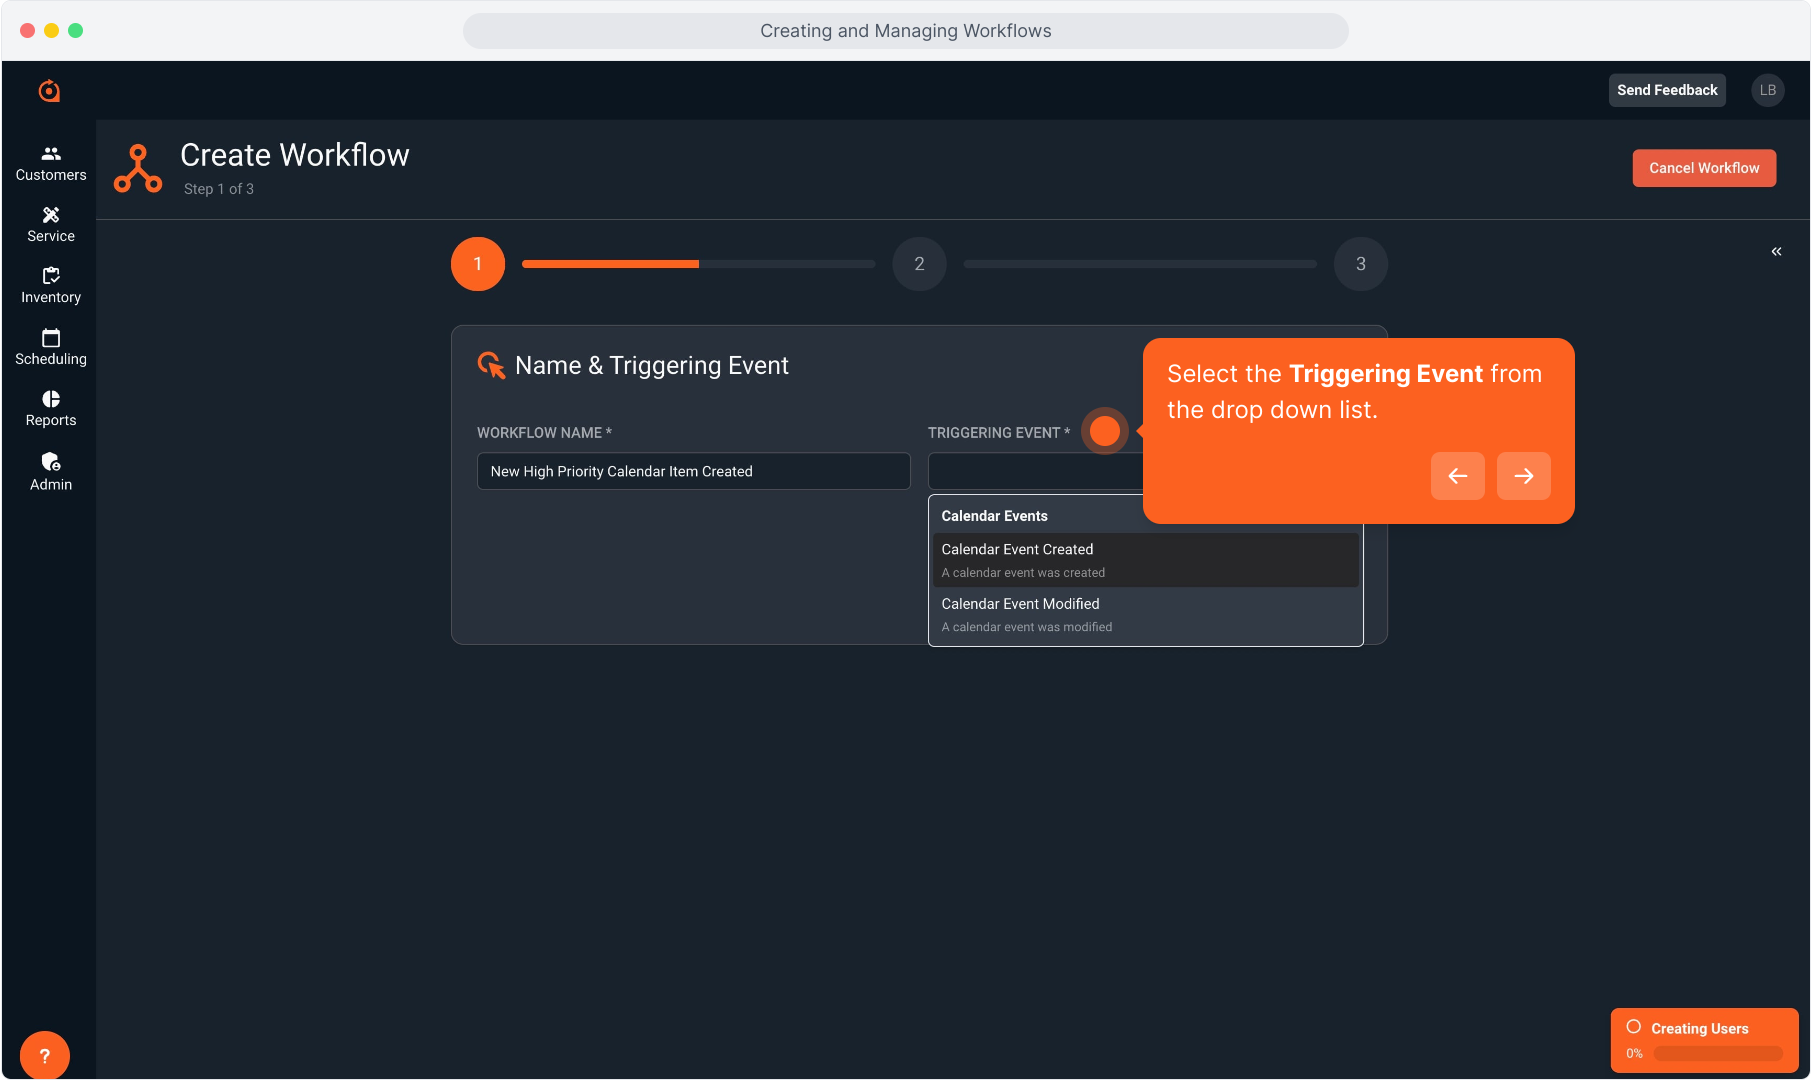The height and width of the screenshot is (1080, 1812).
Task: Click the orange help question mark
Action: (44, 1055)
